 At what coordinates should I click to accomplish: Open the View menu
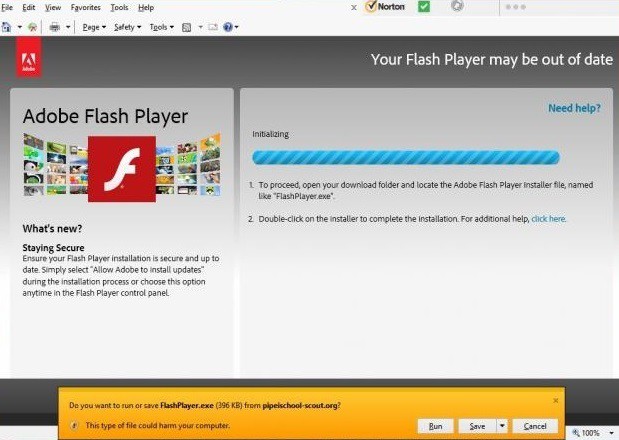tap(53, 7)
